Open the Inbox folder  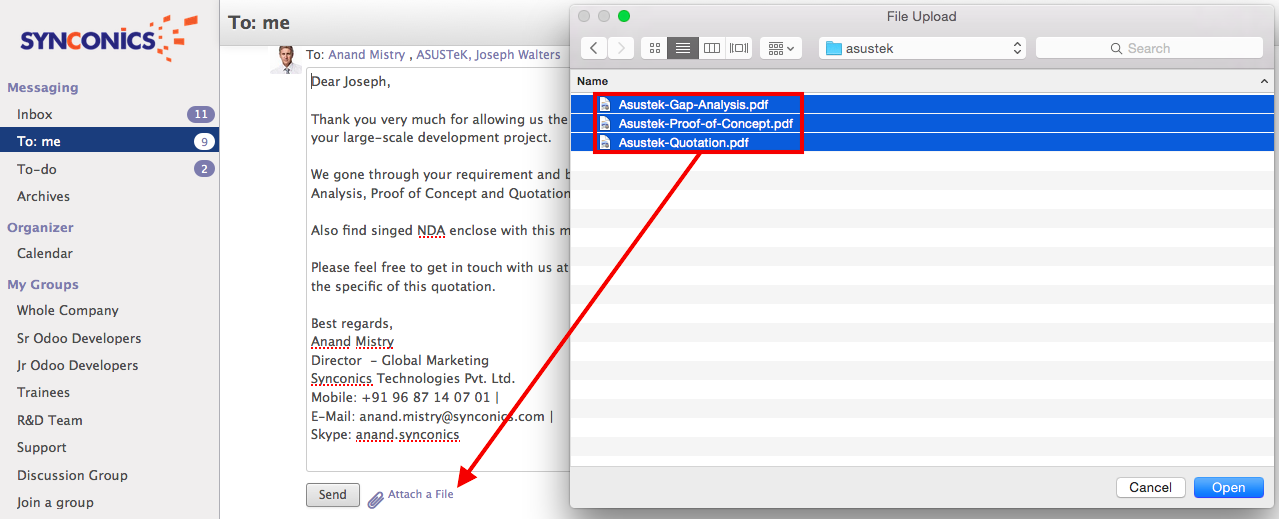point(35,114)
